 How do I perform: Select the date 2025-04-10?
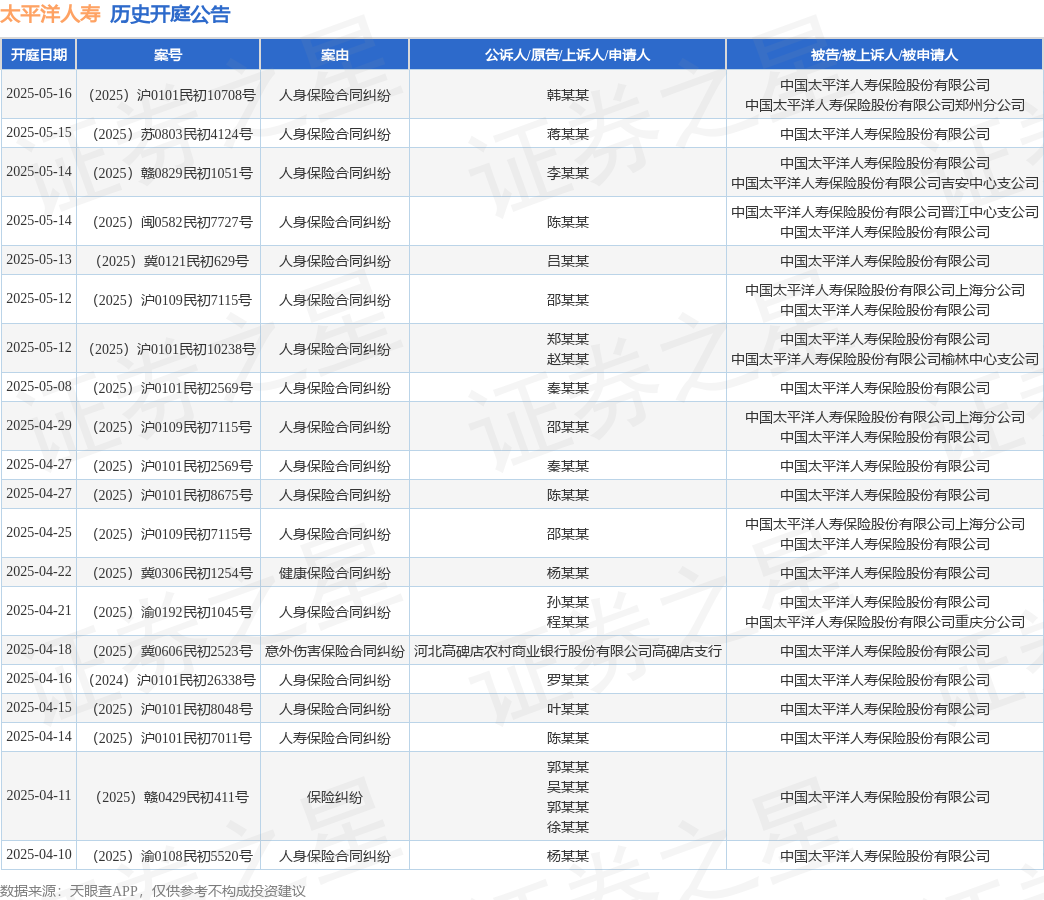[x=39, y=854]
